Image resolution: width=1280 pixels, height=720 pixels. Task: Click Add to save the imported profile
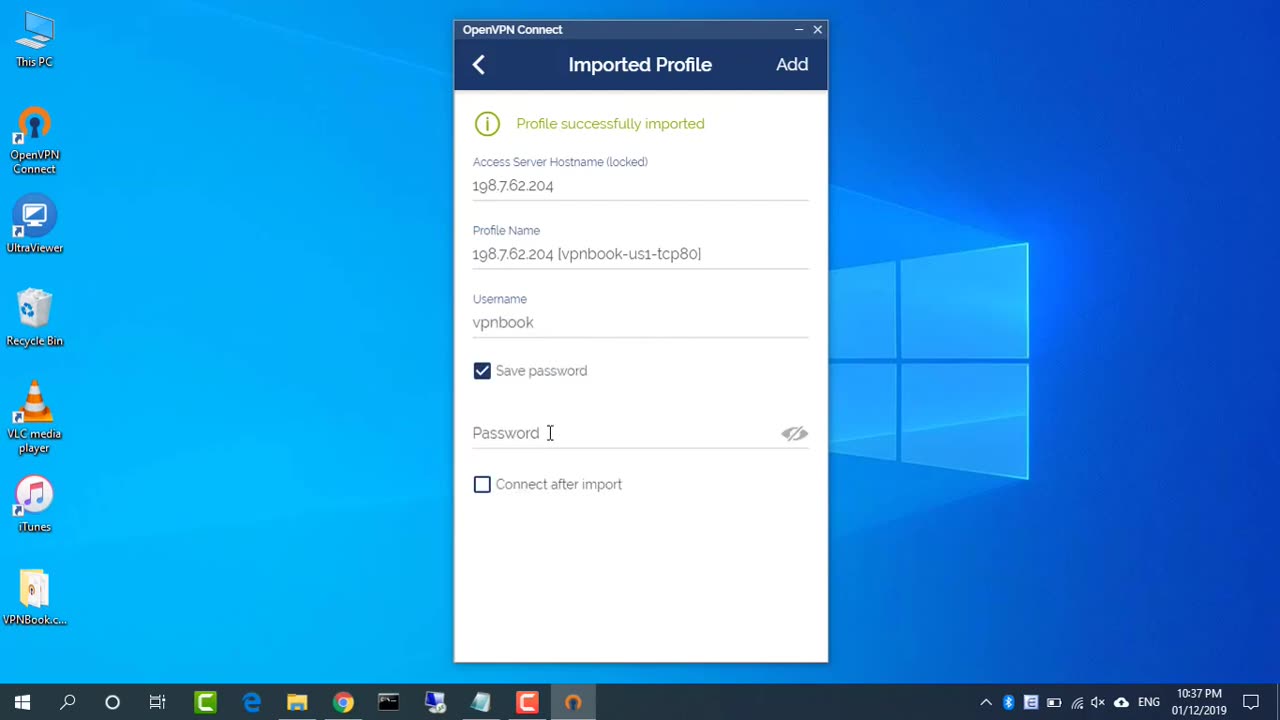(x=792, y=65)
